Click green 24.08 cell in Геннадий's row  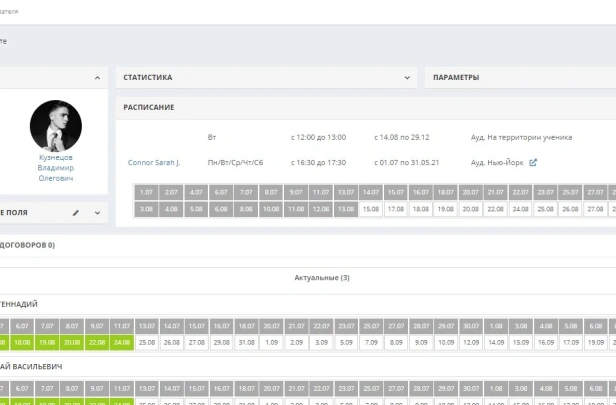point(121,342)
